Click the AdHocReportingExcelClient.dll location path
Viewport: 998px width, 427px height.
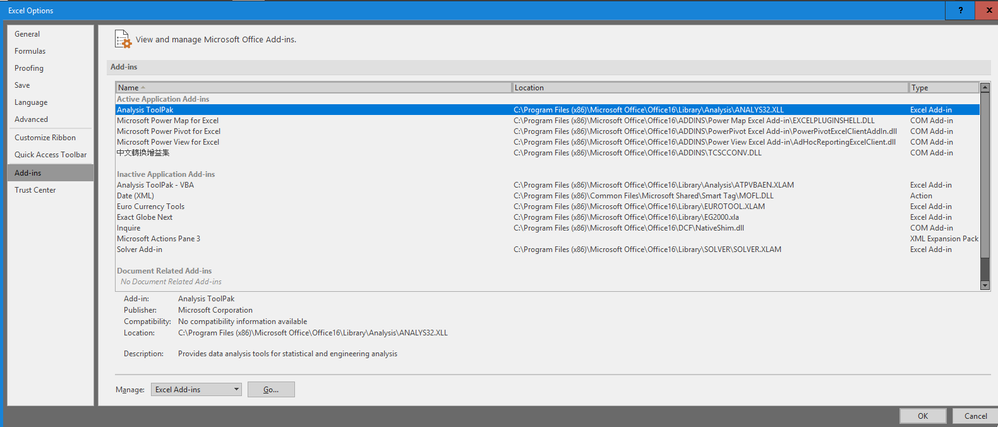tap(705, 143)
